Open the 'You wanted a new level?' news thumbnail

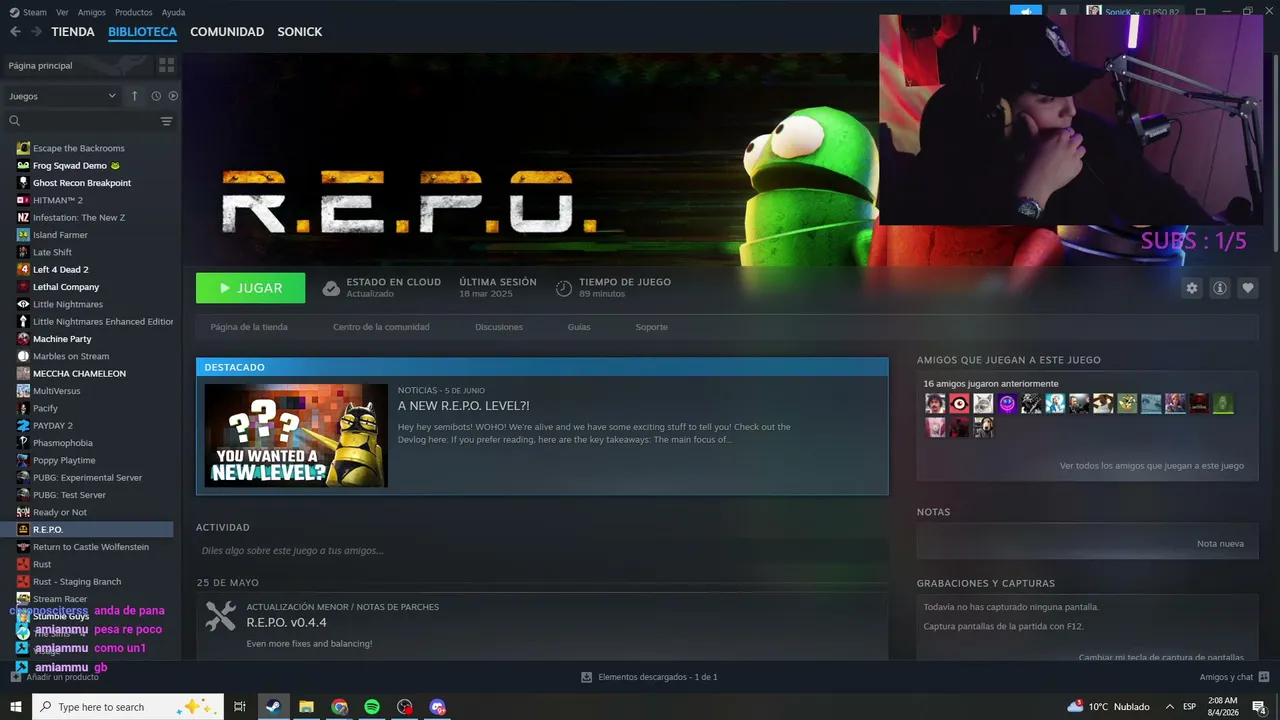[296, 435]
